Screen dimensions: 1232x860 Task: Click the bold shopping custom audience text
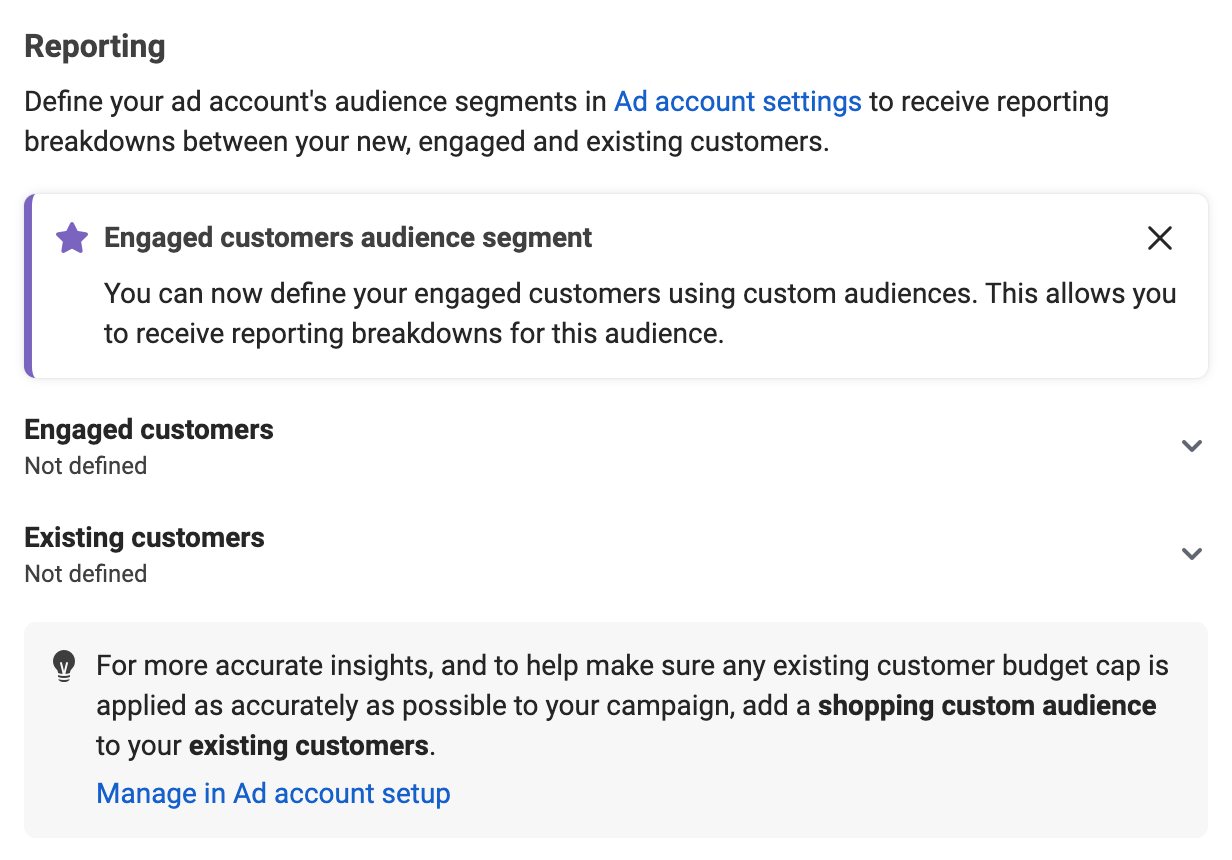pos(987,706)
